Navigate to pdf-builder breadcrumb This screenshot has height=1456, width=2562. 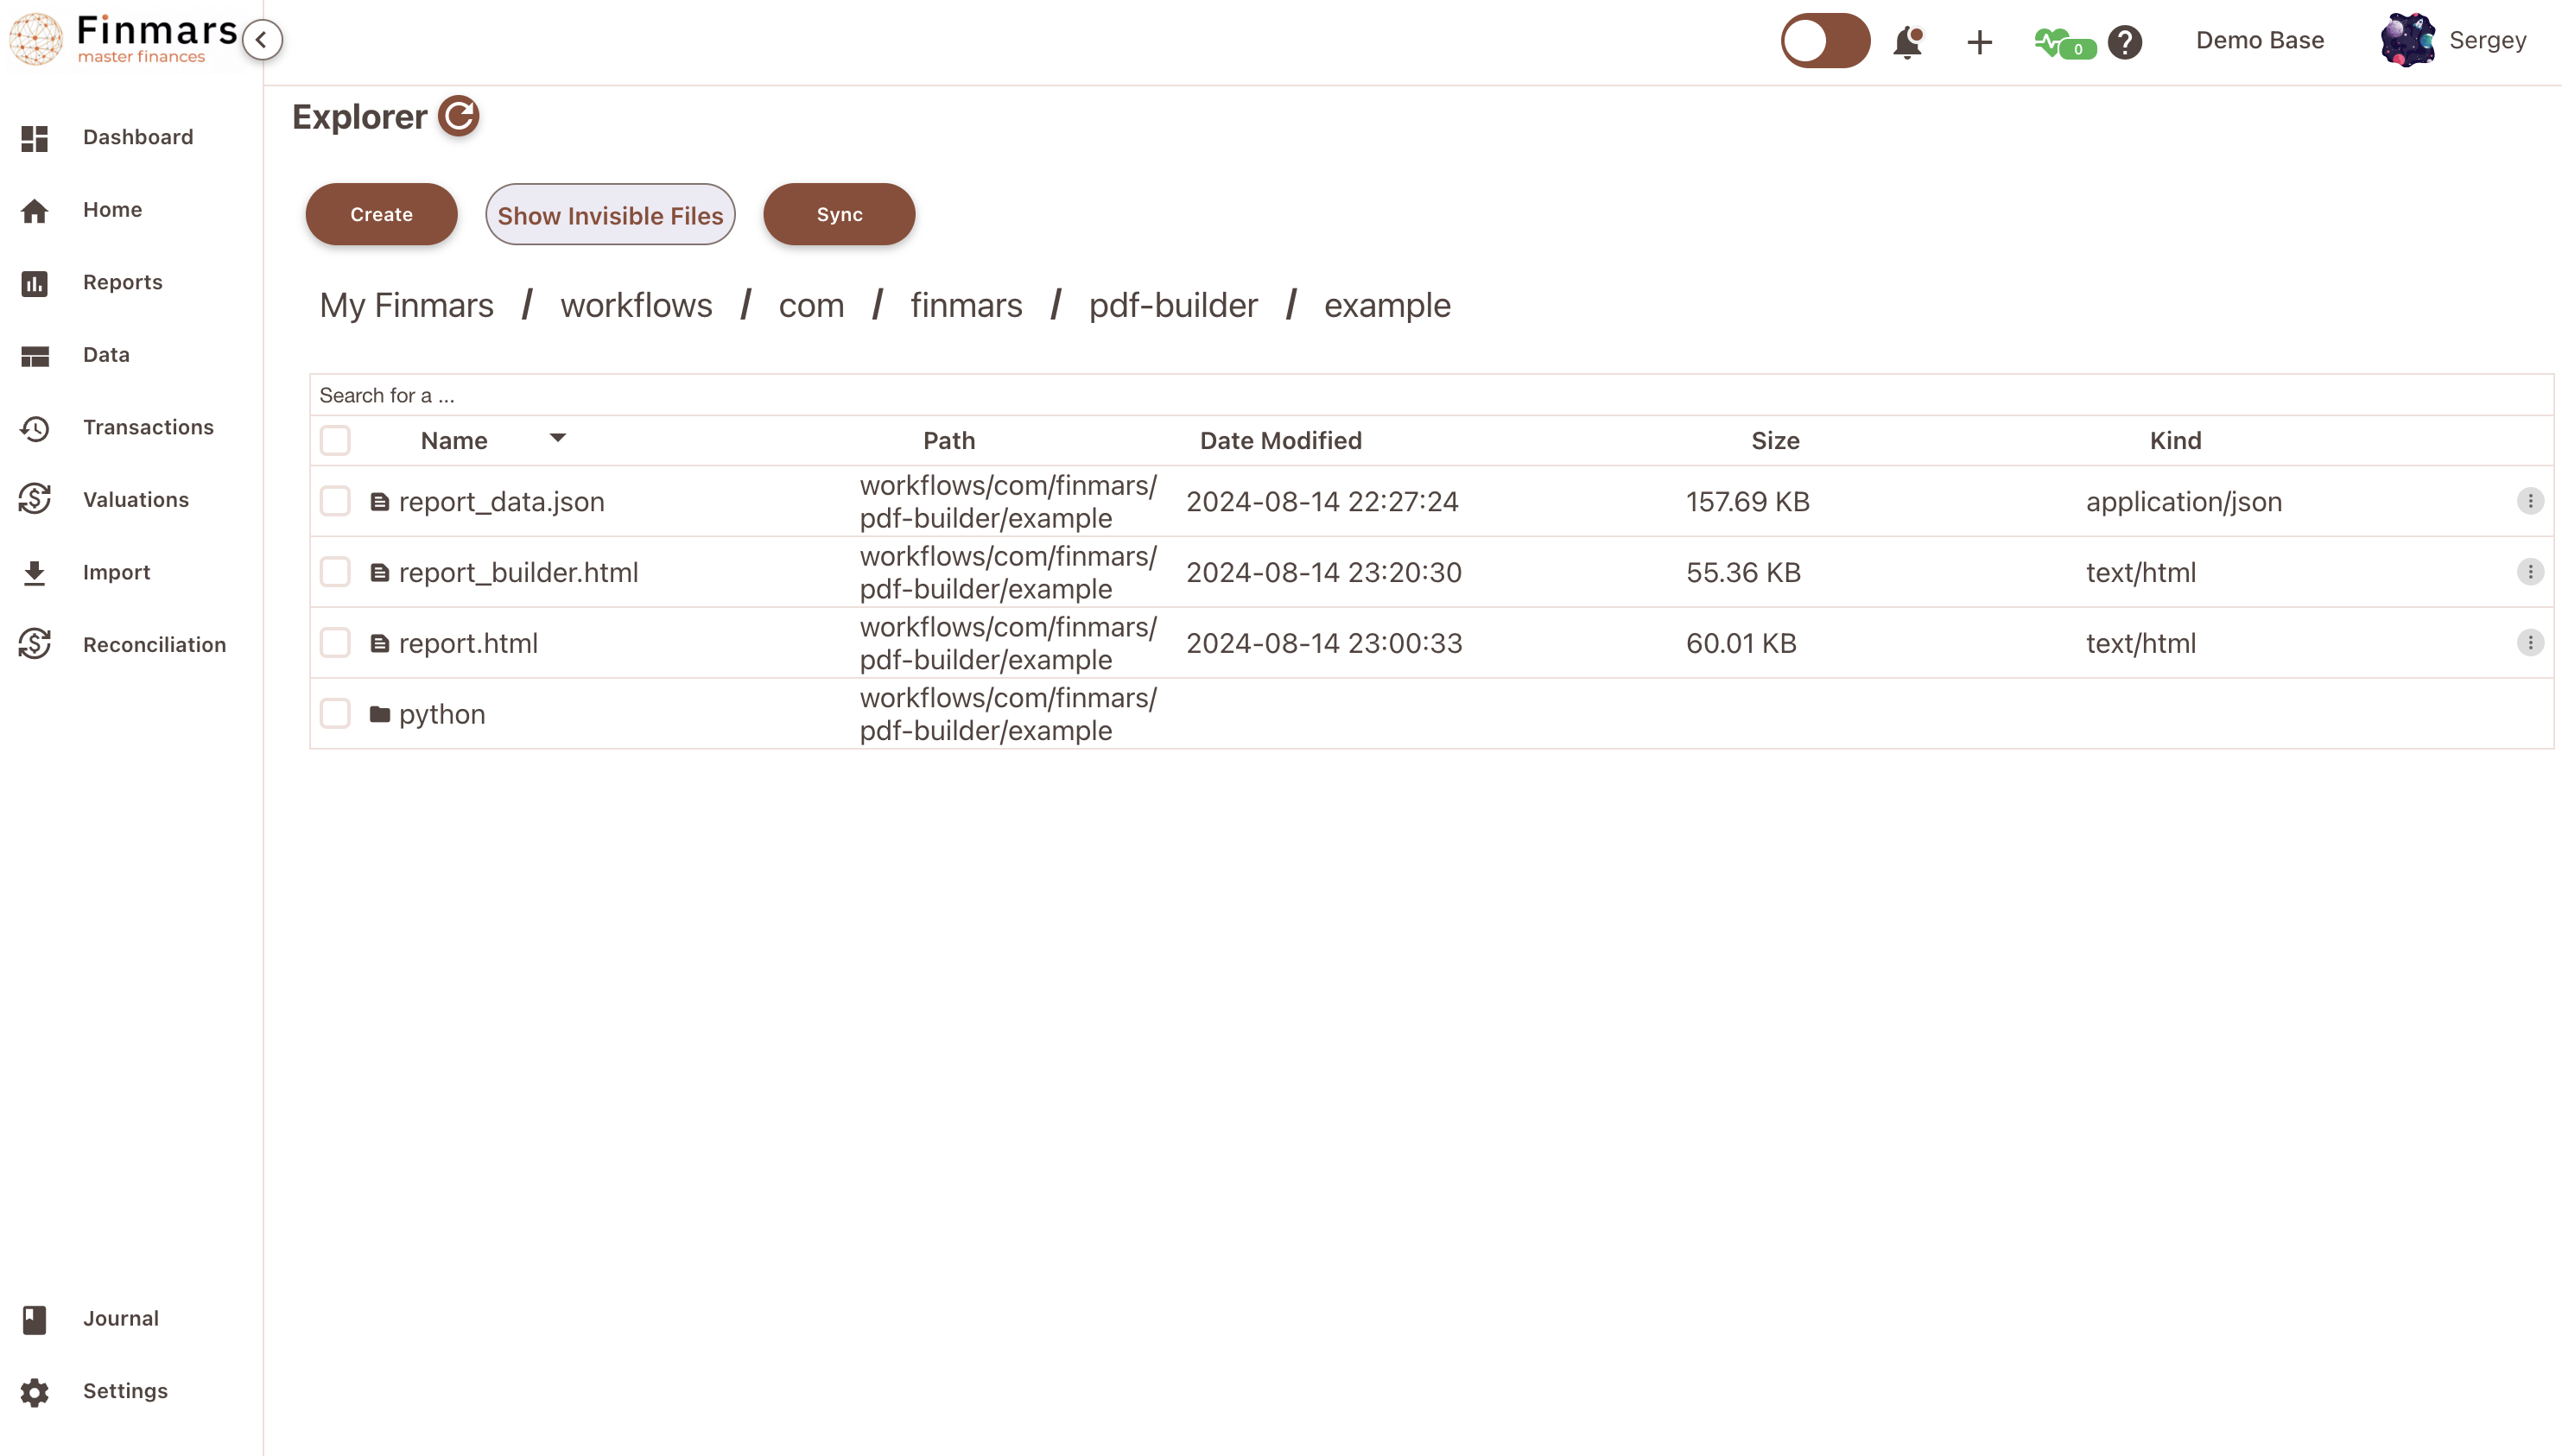[x=1173, y=305]
